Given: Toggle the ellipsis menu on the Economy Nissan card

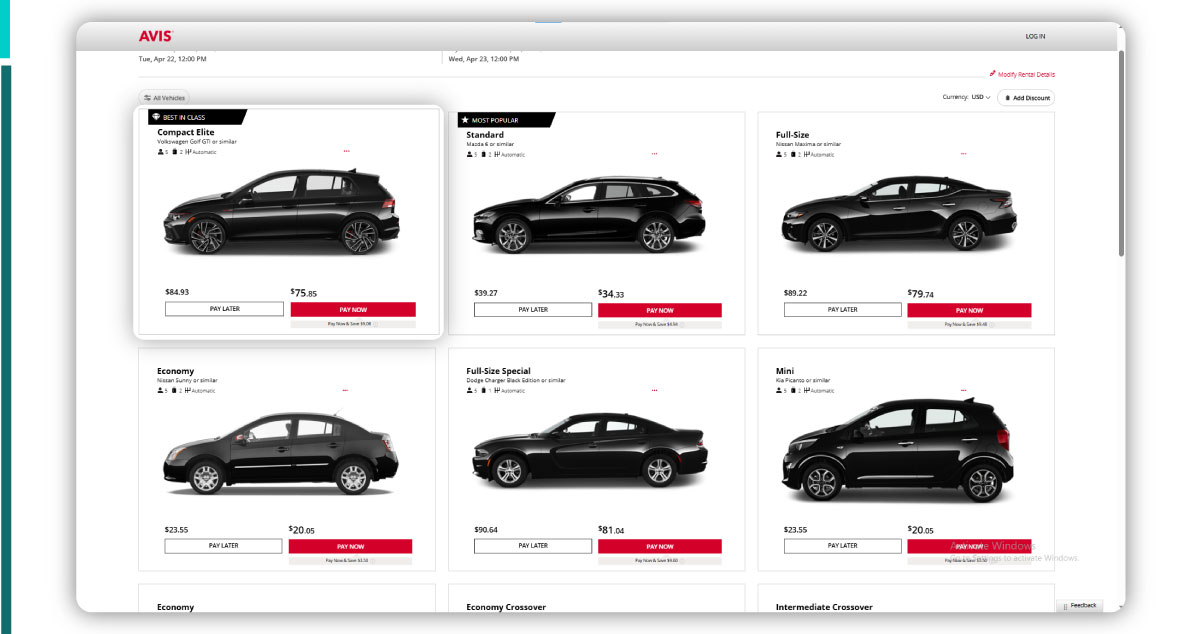Looking at the screenshot, I should point(346,390).
